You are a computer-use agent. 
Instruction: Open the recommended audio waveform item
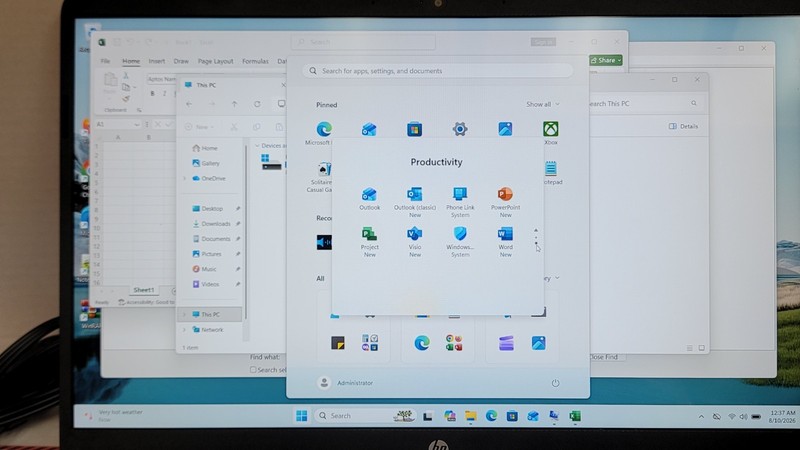coord(324,242)
